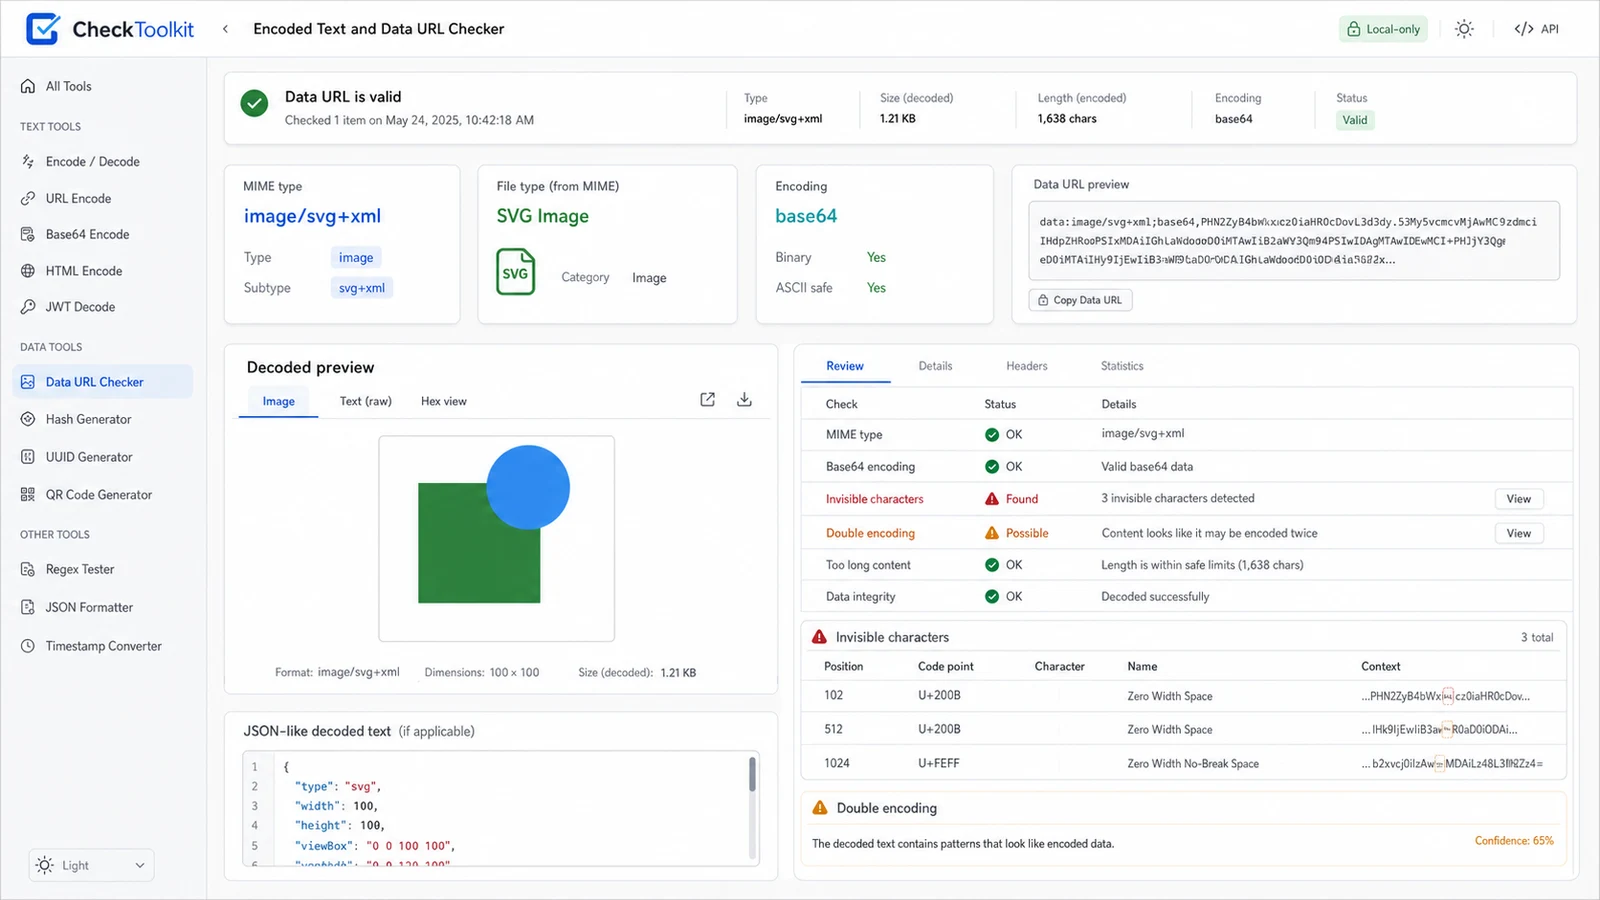Open the Light theme dropdown
This screenshot has width=1600, height=900.
91,865
